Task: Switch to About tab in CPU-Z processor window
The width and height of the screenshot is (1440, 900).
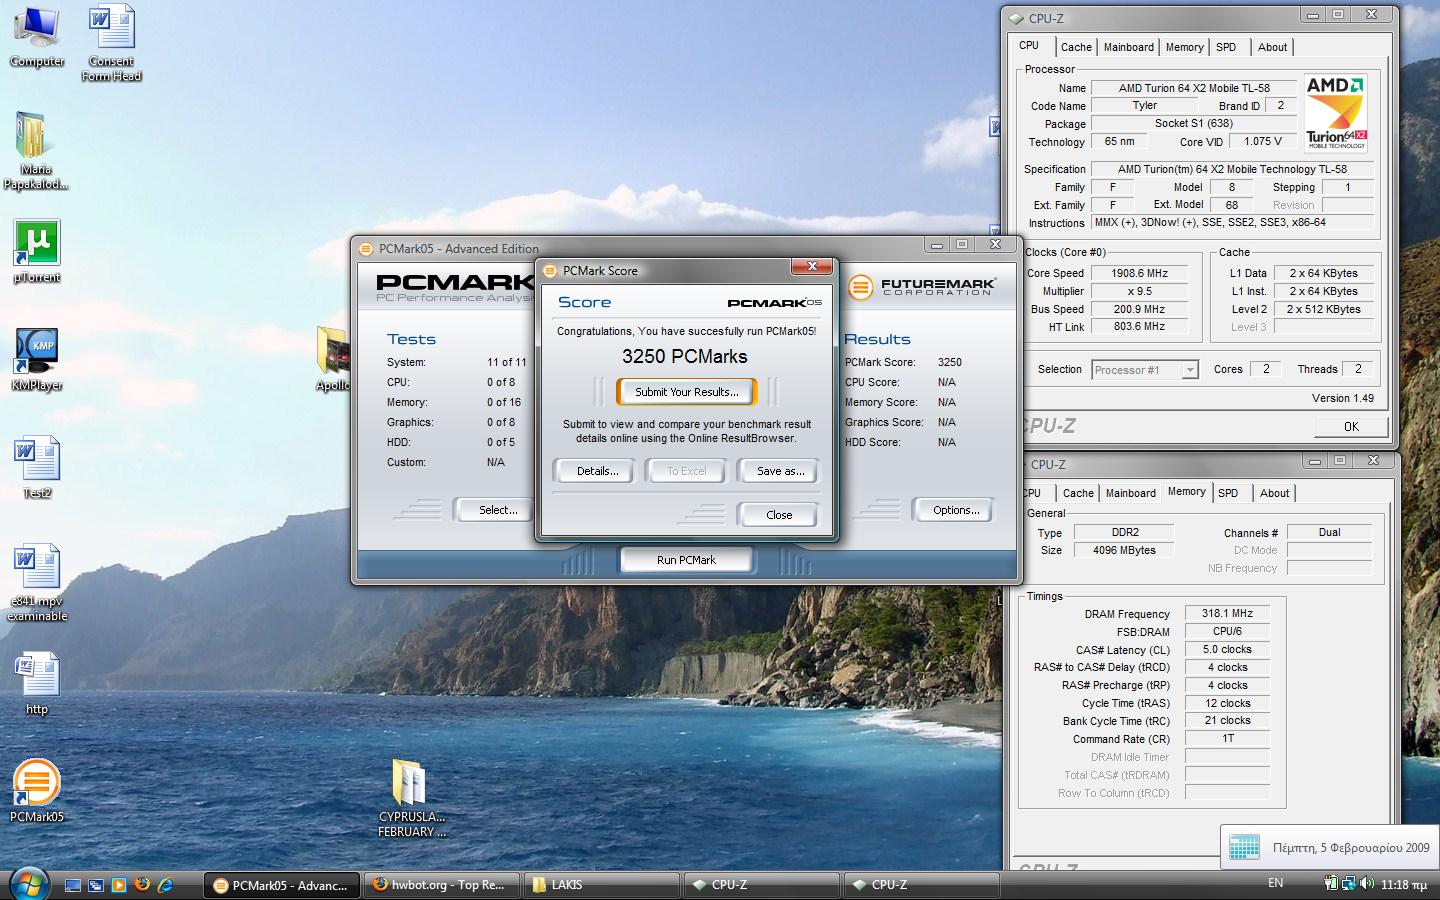Action: click(x=1273, y=47)
